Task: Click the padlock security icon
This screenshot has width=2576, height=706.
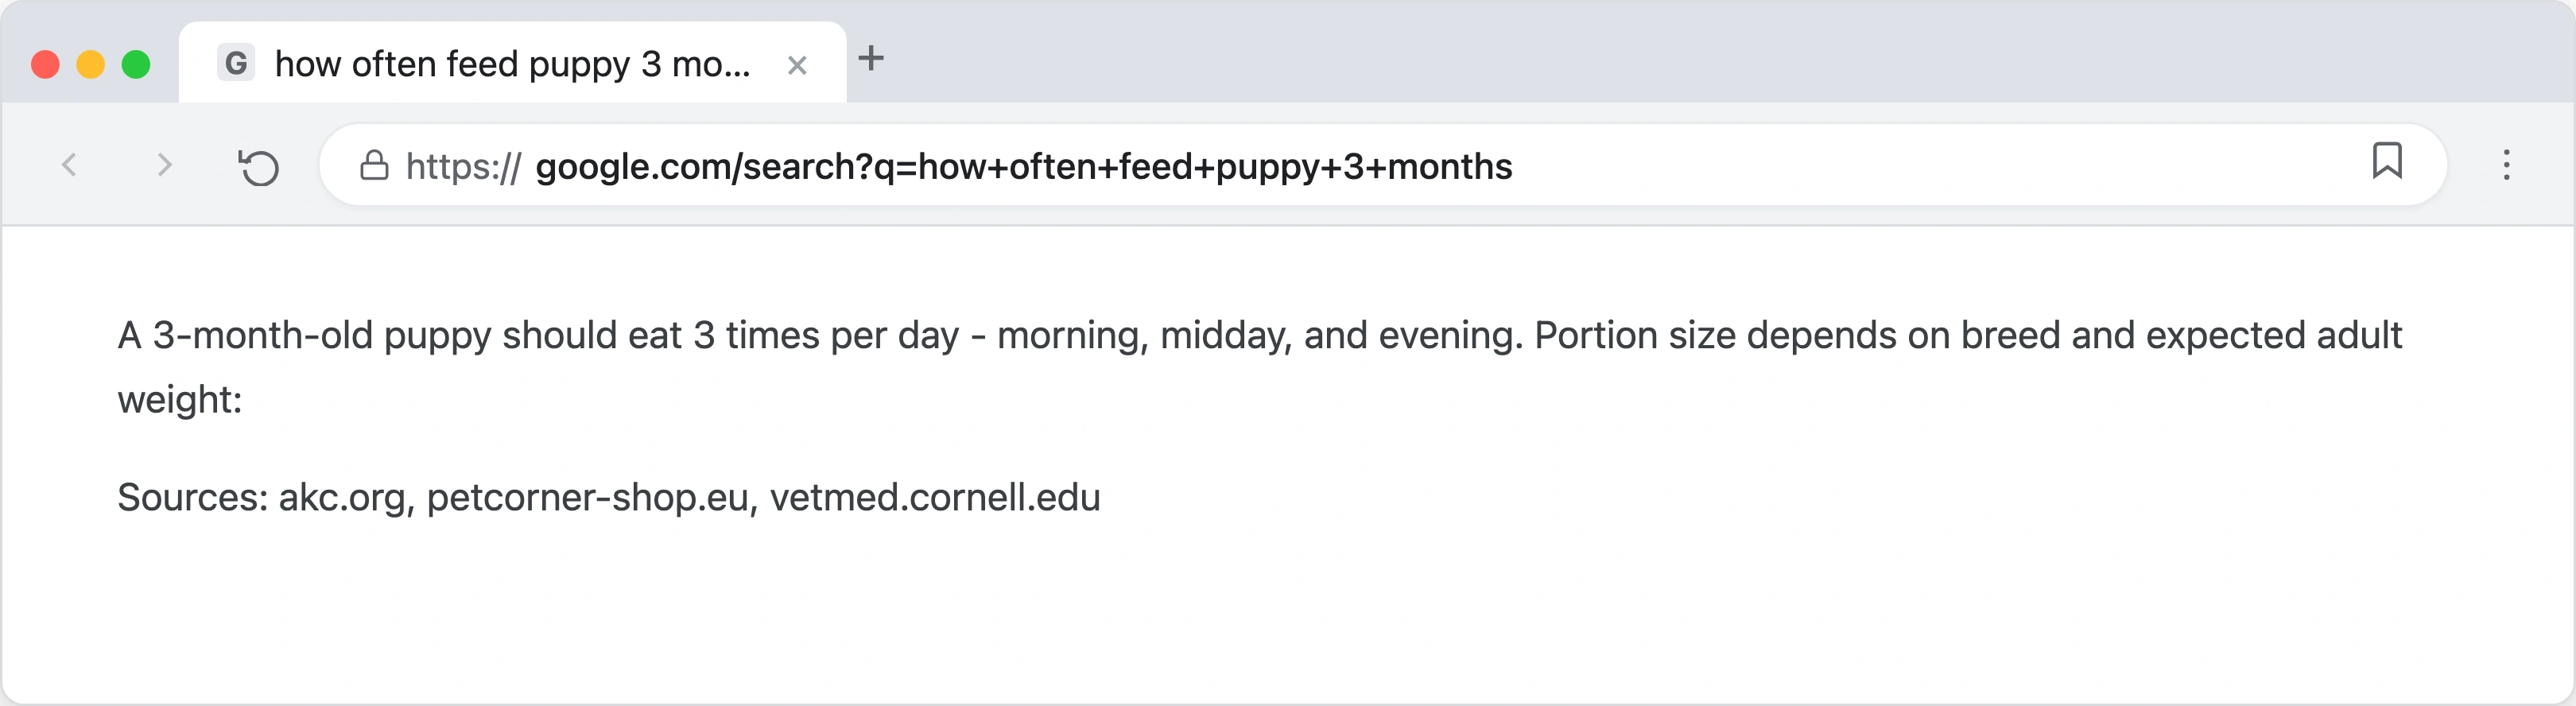Action: pos(375,166)
